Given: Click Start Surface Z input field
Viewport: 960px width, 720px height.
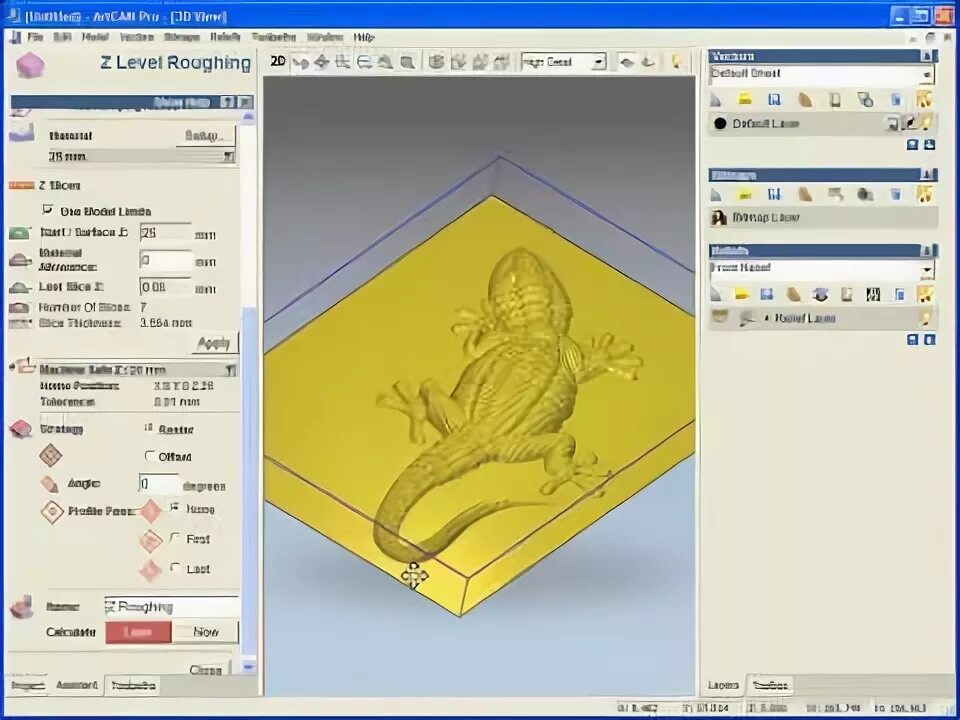Looking at the screenshot, I should click(x=165, y=233).
